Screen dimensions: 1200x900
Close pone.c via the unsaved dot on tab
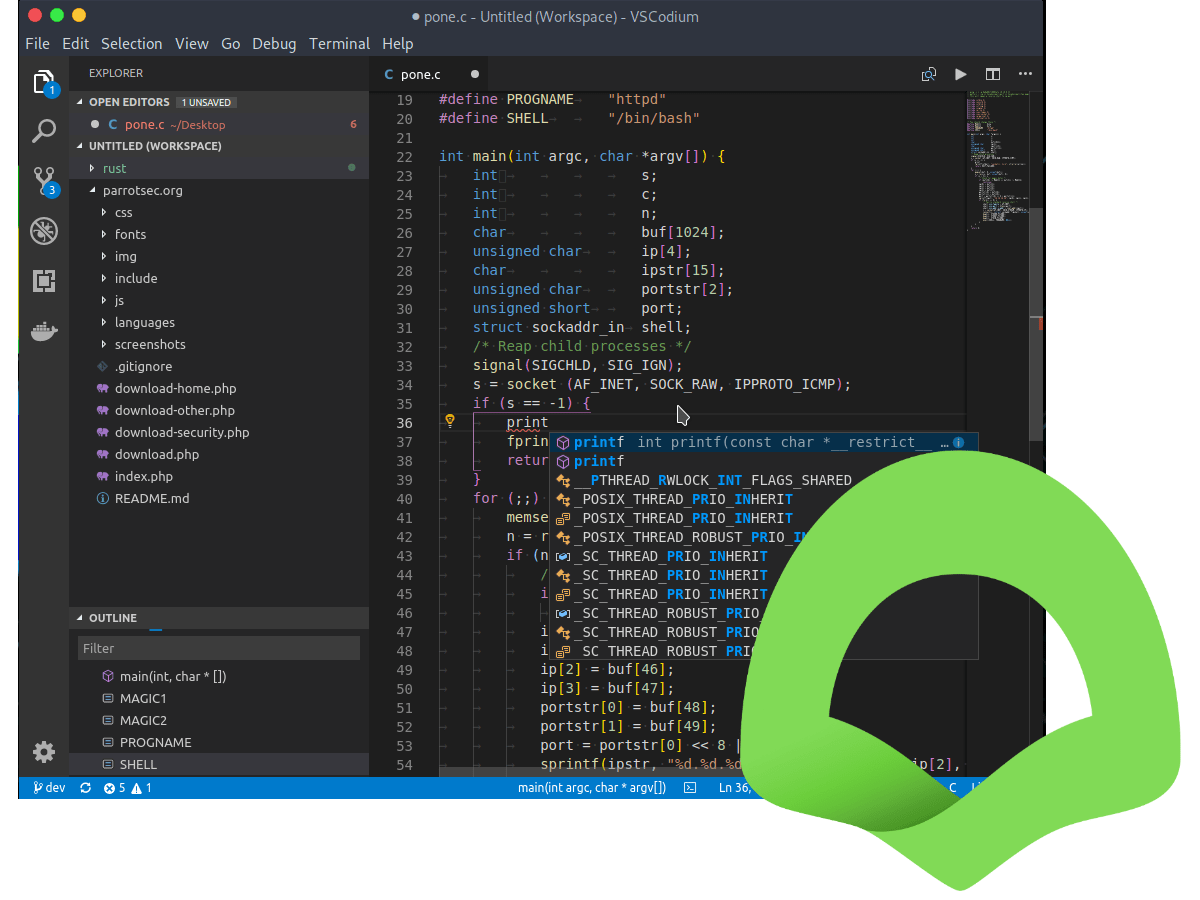474,74
